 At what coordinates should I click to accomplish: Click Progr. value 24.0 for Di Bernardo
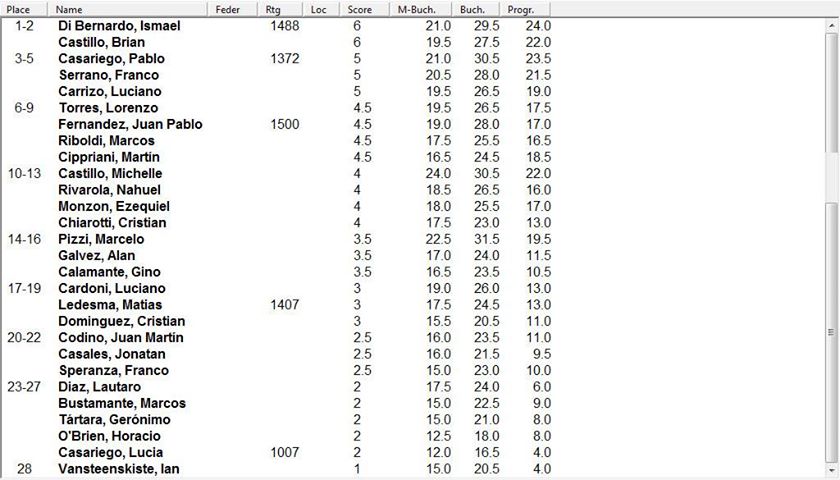538,26
